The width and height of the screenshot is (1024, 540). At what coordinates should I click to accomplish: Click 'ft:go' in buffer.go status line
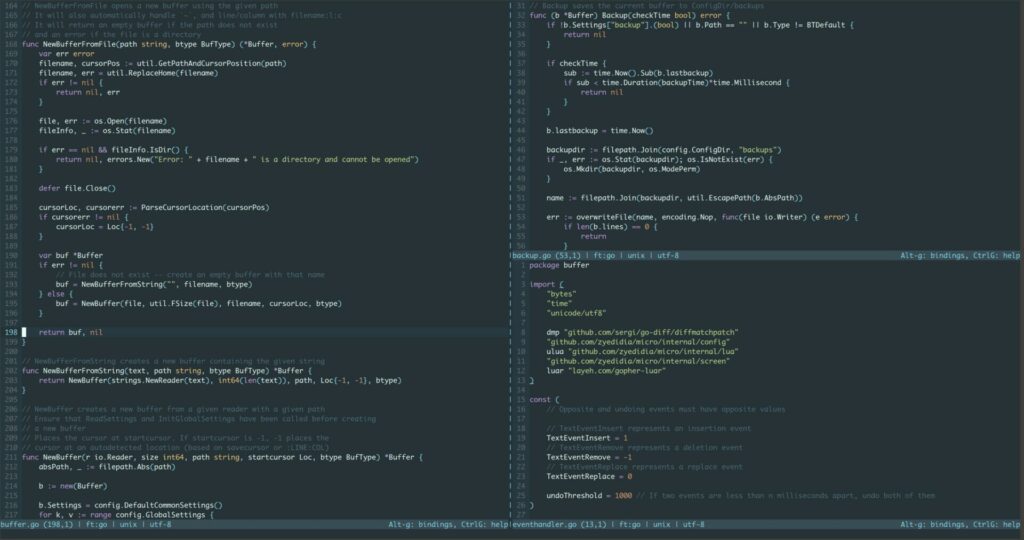coord(97,524)
